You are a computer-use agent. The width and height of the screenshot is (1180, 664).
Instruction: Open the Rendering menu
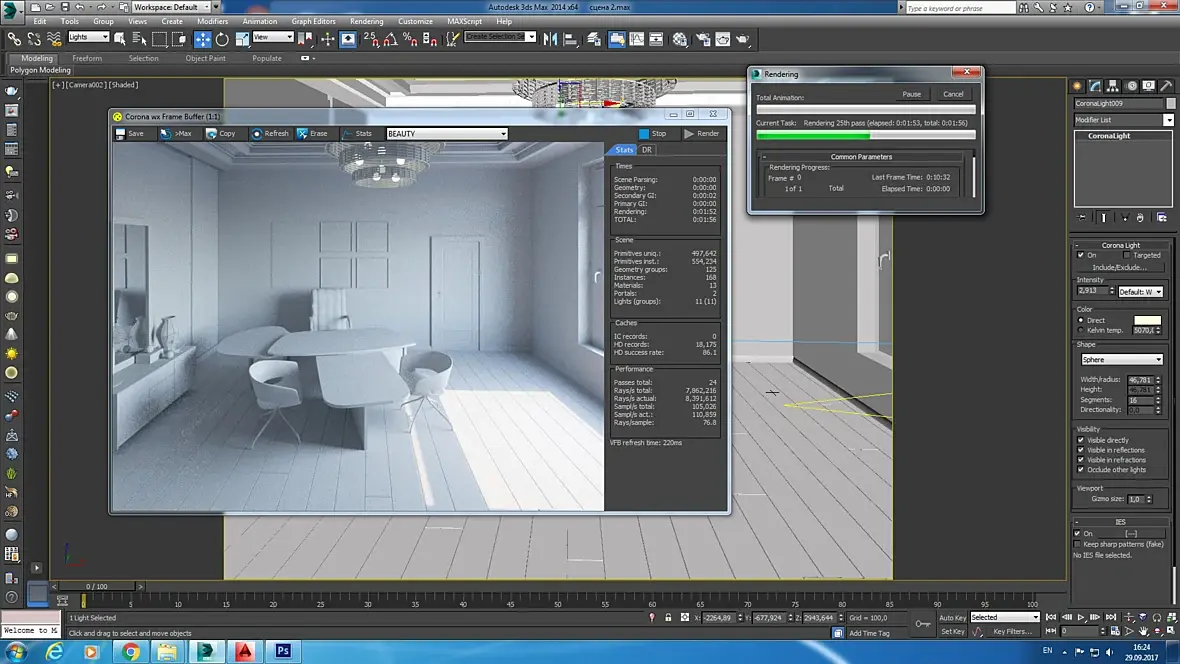[x=366, y=21]
